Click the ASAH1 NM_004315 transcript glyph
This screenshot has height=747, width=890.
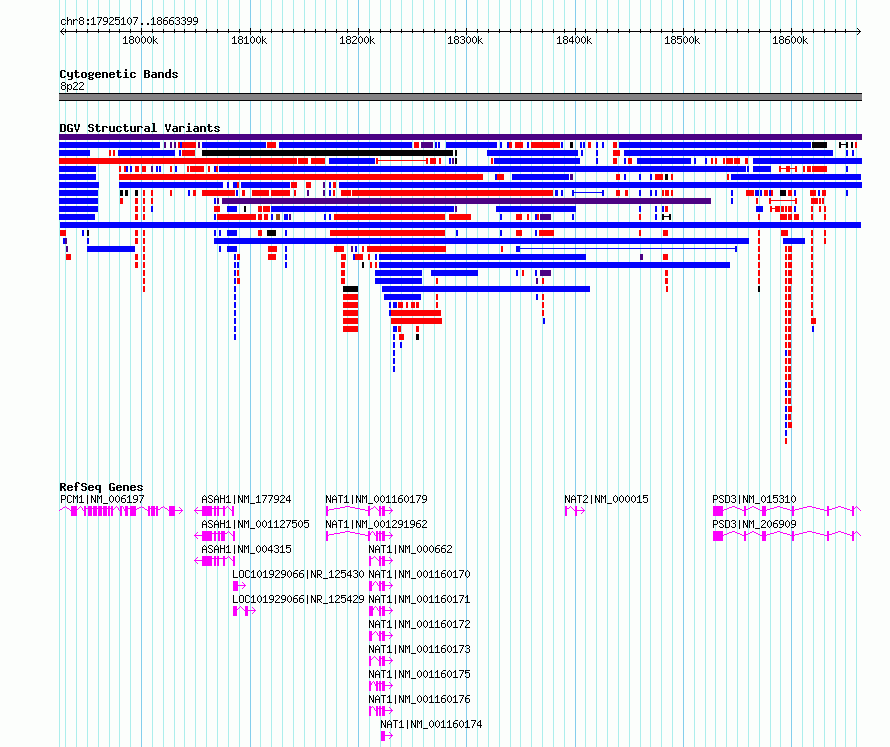(x=215, y=561)
